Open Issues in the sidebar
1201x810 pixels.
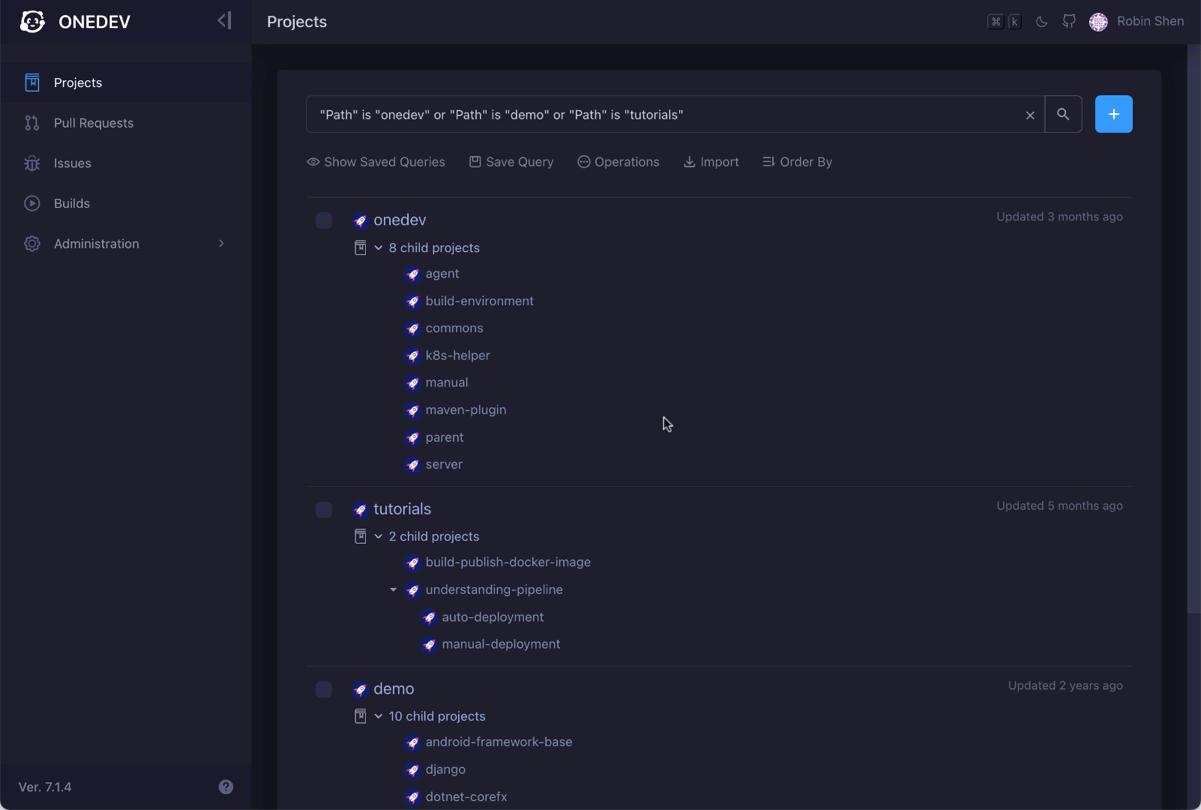pos(126,163)
